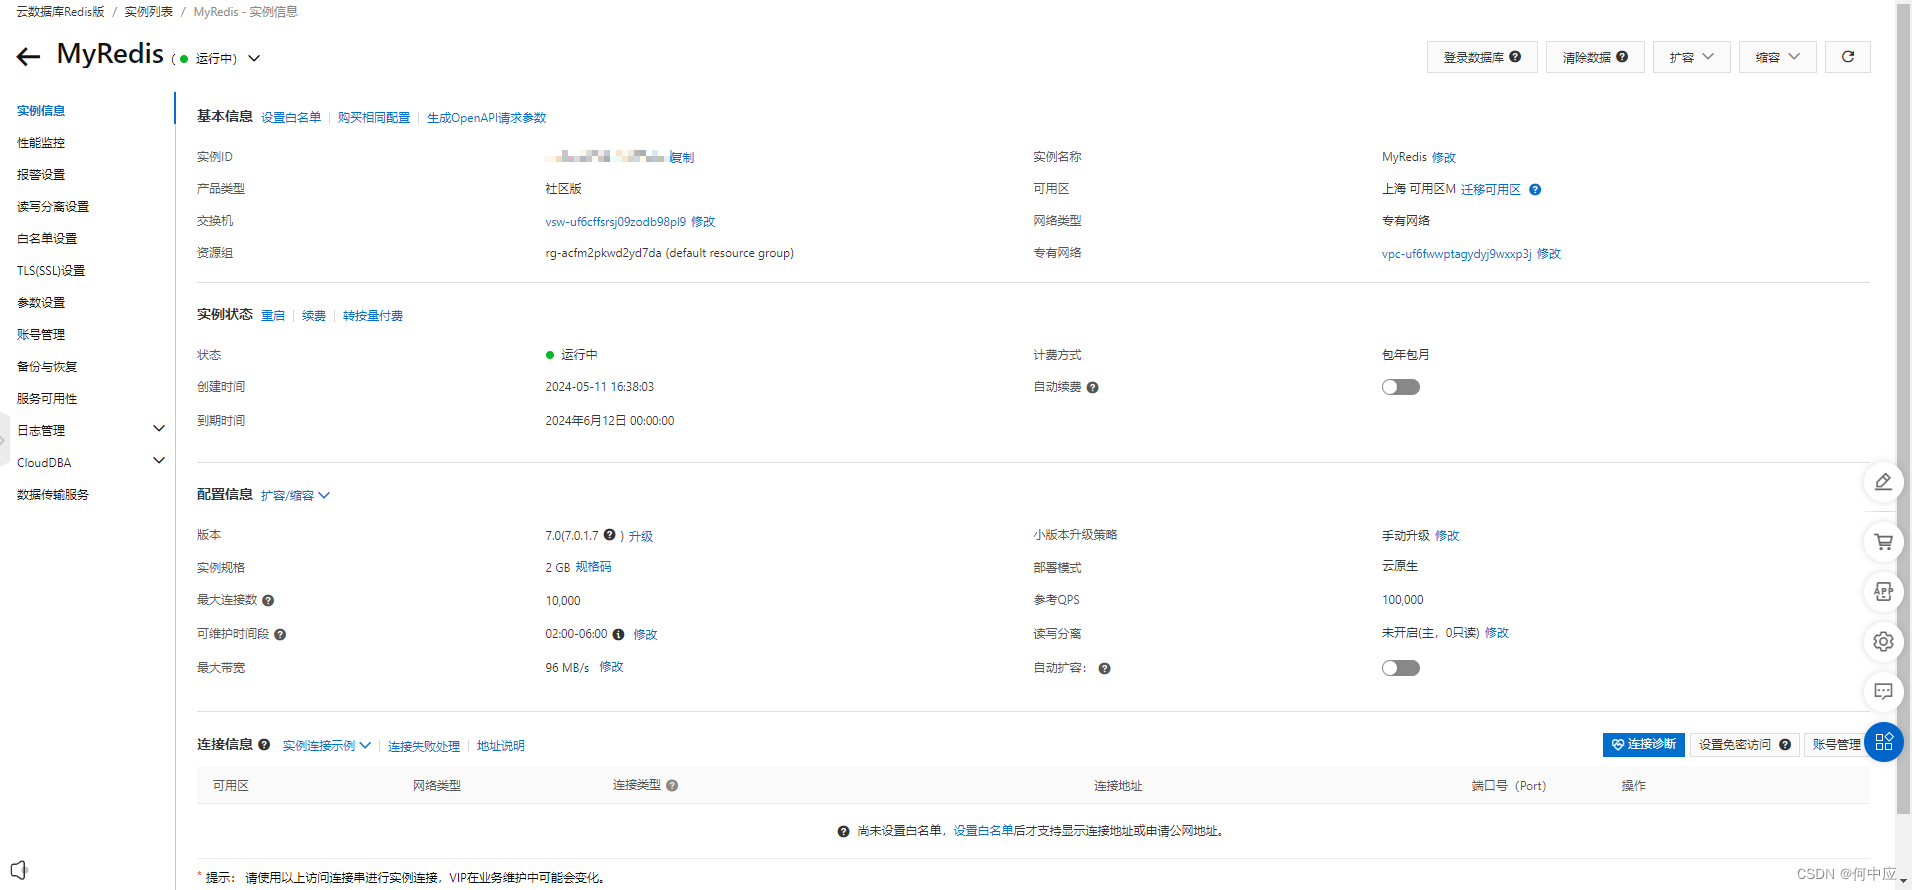Open the settings gear floating icon

1883,642
